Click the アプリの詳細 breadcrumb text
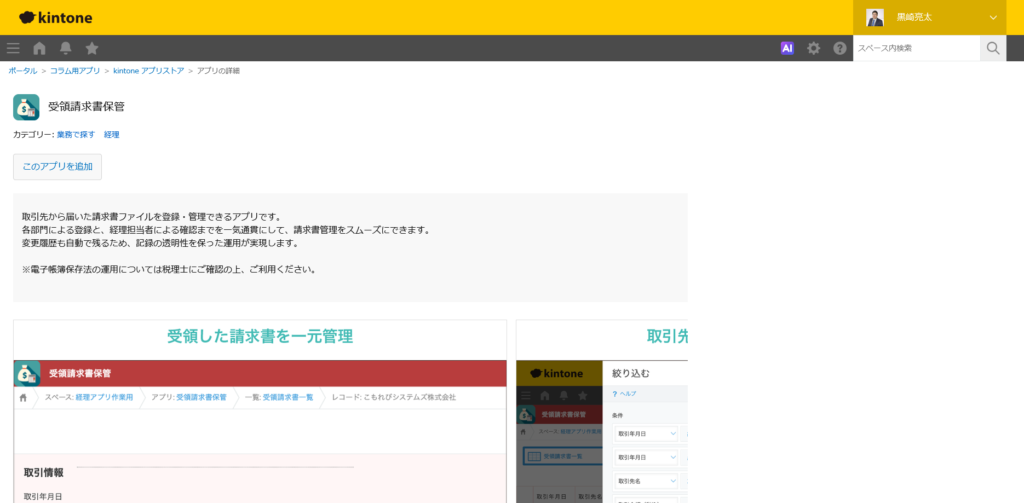 [218, 71]
